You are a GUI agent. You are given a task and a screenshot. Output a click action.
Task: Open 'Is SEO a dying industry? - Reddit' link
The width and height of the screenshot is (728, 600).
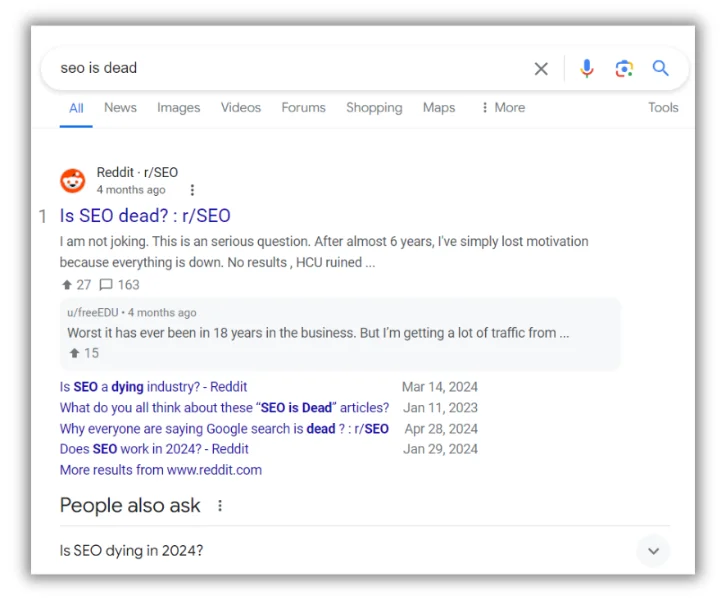pyautogui.click(x=153, y=387)
